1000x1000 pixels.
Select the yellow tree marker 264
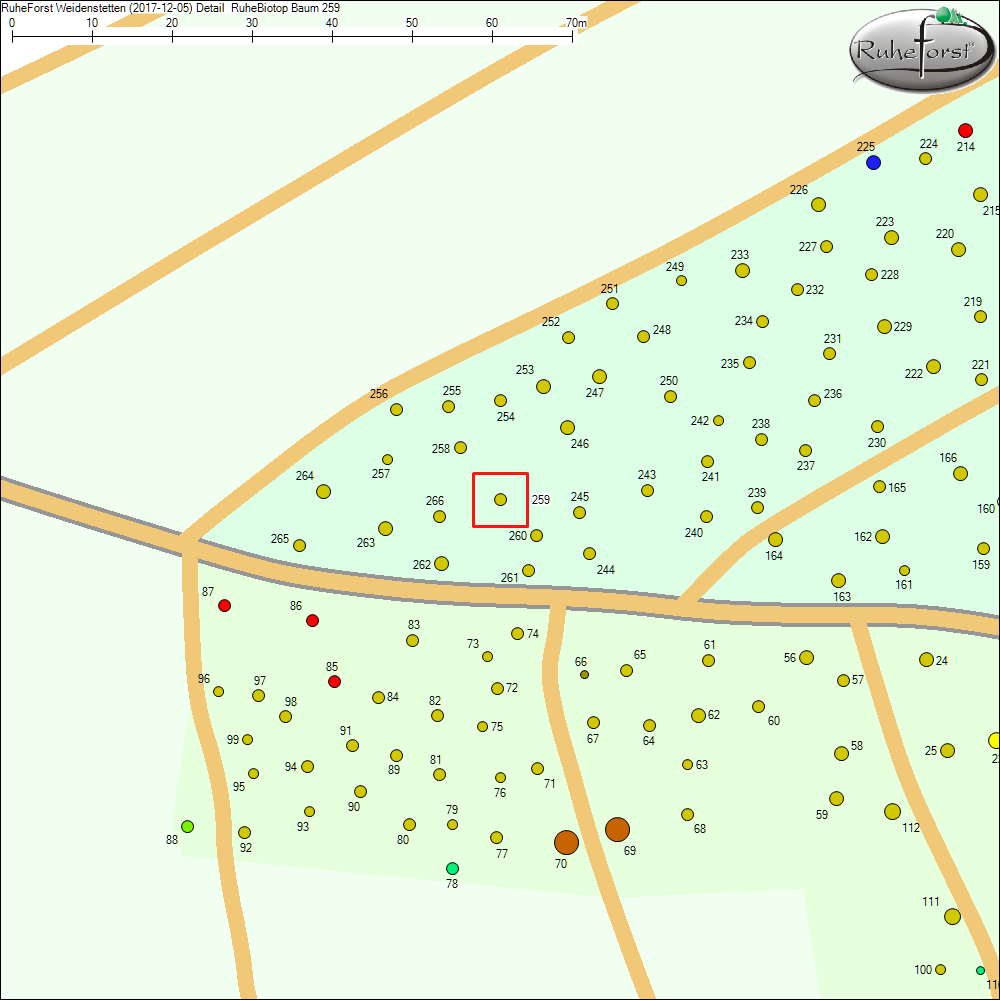[323, 491]
